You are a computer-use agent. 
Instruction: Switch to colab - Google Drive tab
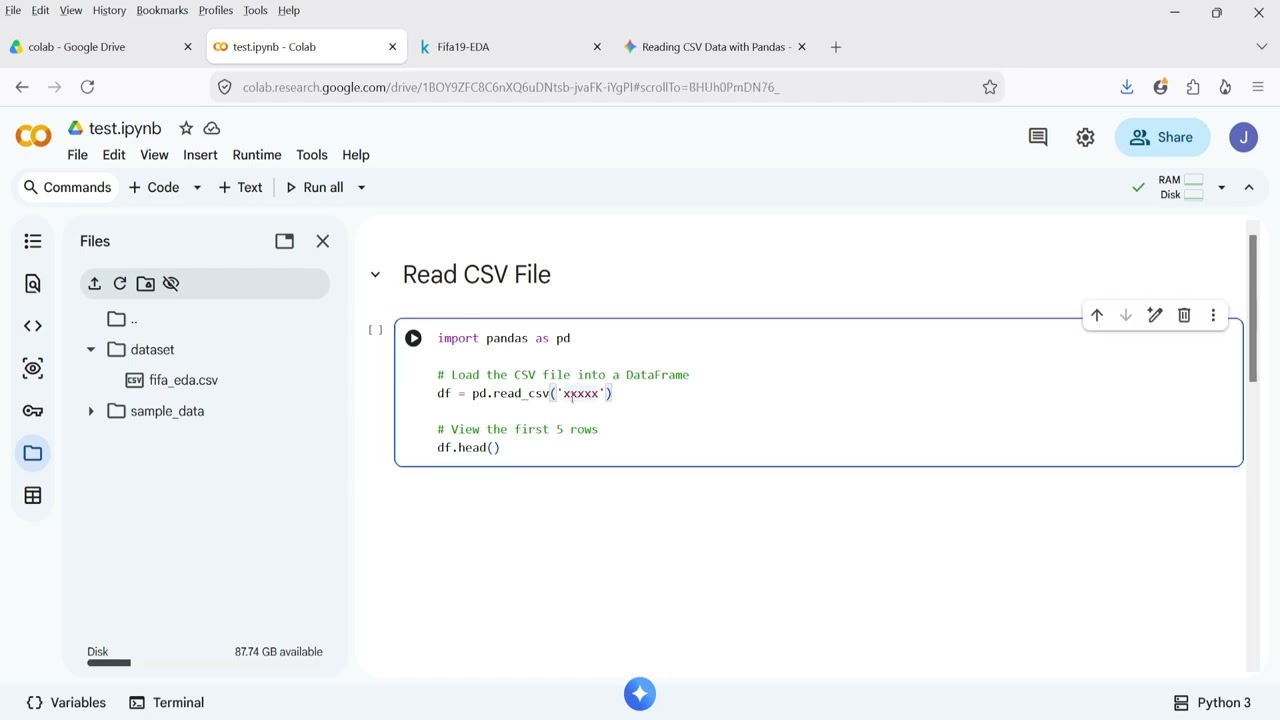pyautogui.click(x=100, y=47)
